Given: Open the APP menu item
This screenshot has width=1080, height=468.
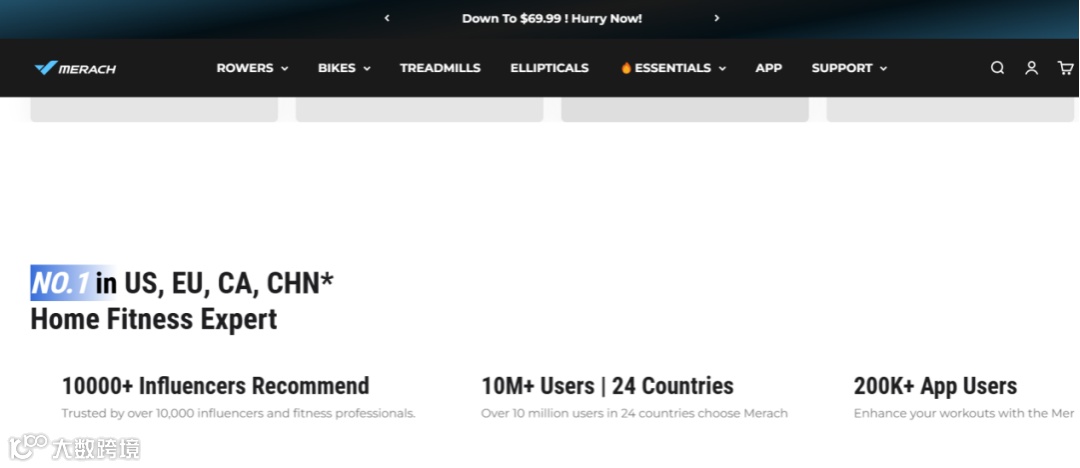Looking at the screenshot, I should point(769,68).
